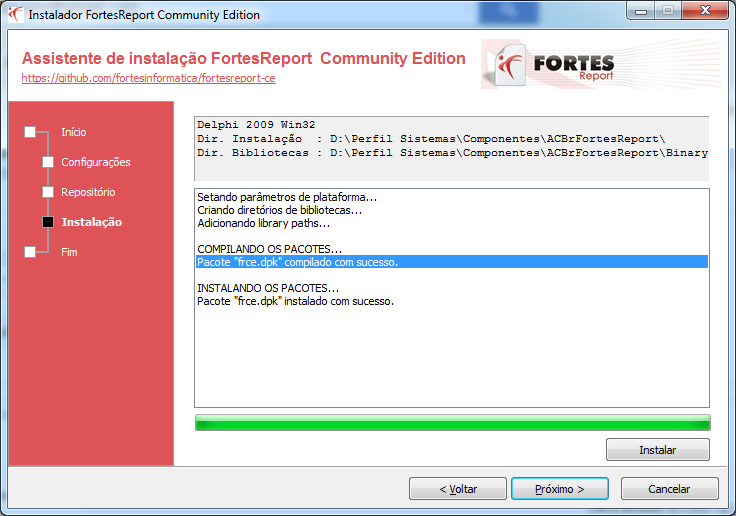Click the Próximo button

(560, 489)
